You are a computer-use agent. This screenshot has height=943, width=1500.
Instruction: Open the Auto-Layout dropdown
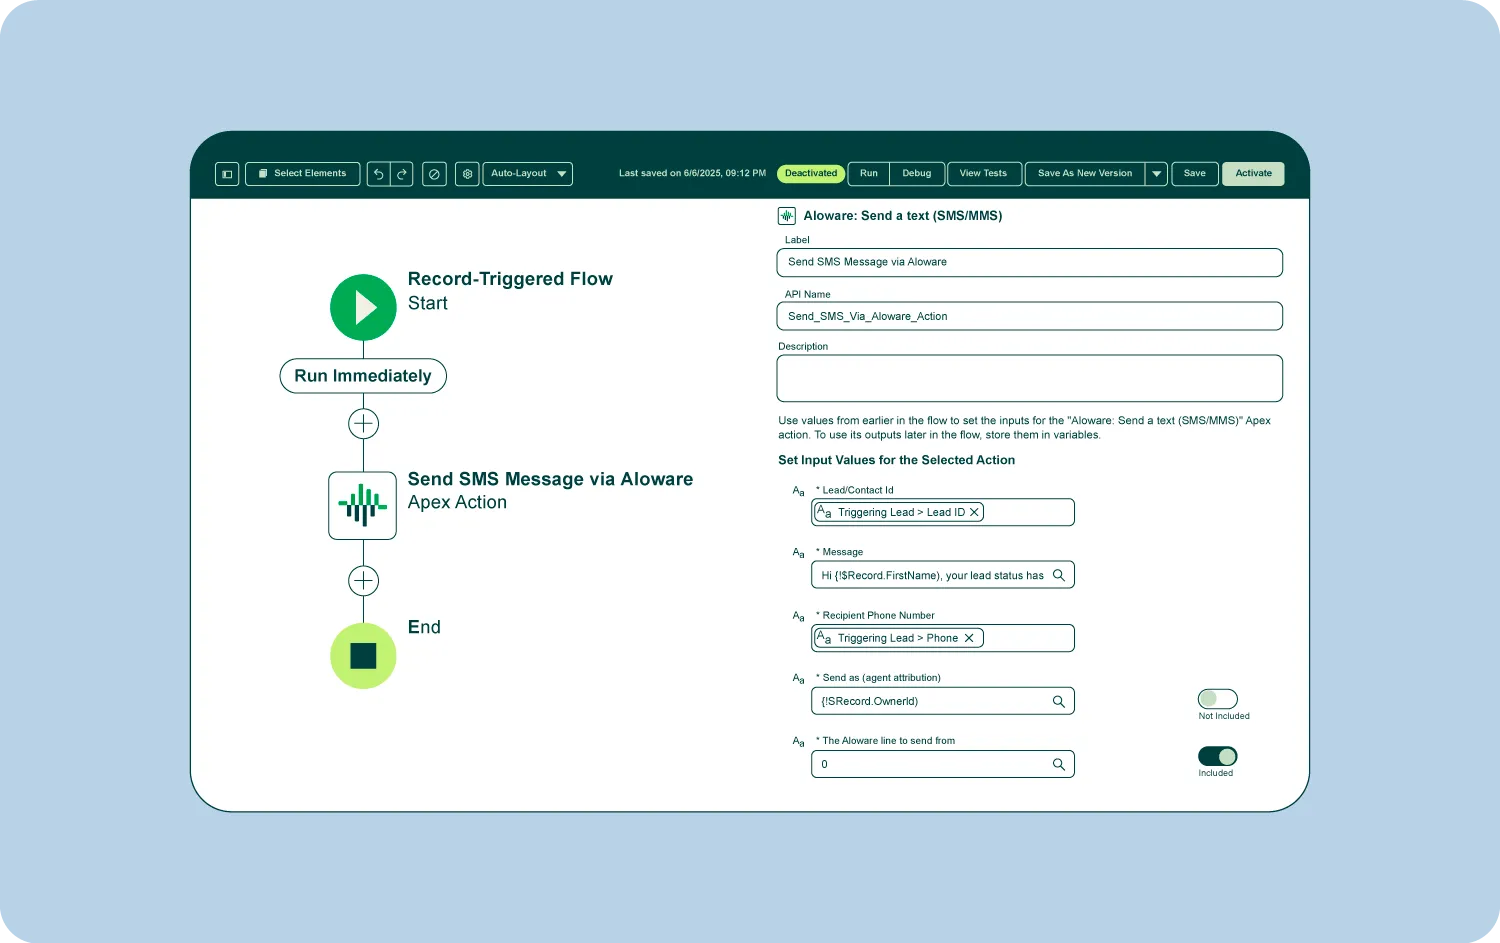click(x=527, y=174)
